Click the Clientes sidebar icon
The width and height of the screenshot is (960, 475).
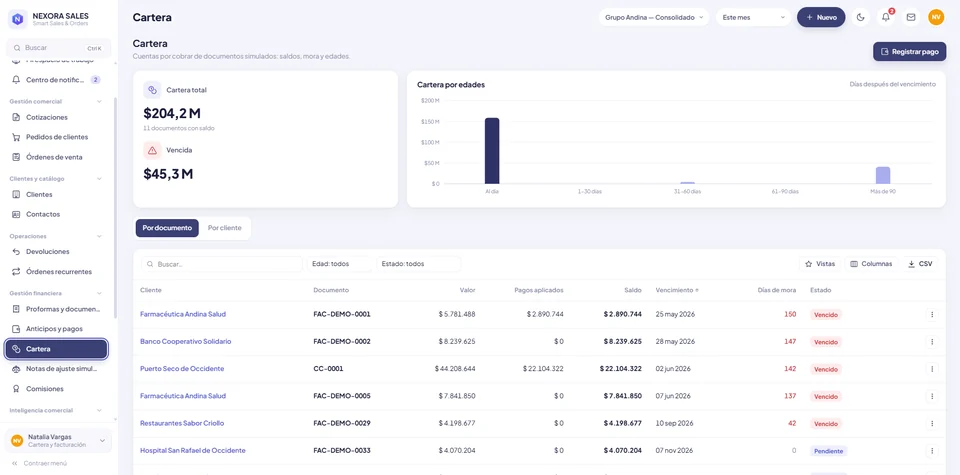(x=17, y=195)
